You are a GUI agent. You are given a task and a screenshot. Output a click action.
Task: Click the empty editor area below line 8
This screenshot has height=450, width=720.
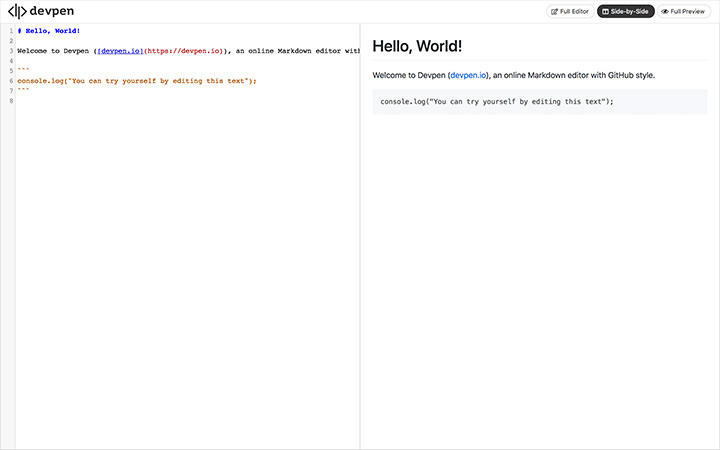(187, 276)
